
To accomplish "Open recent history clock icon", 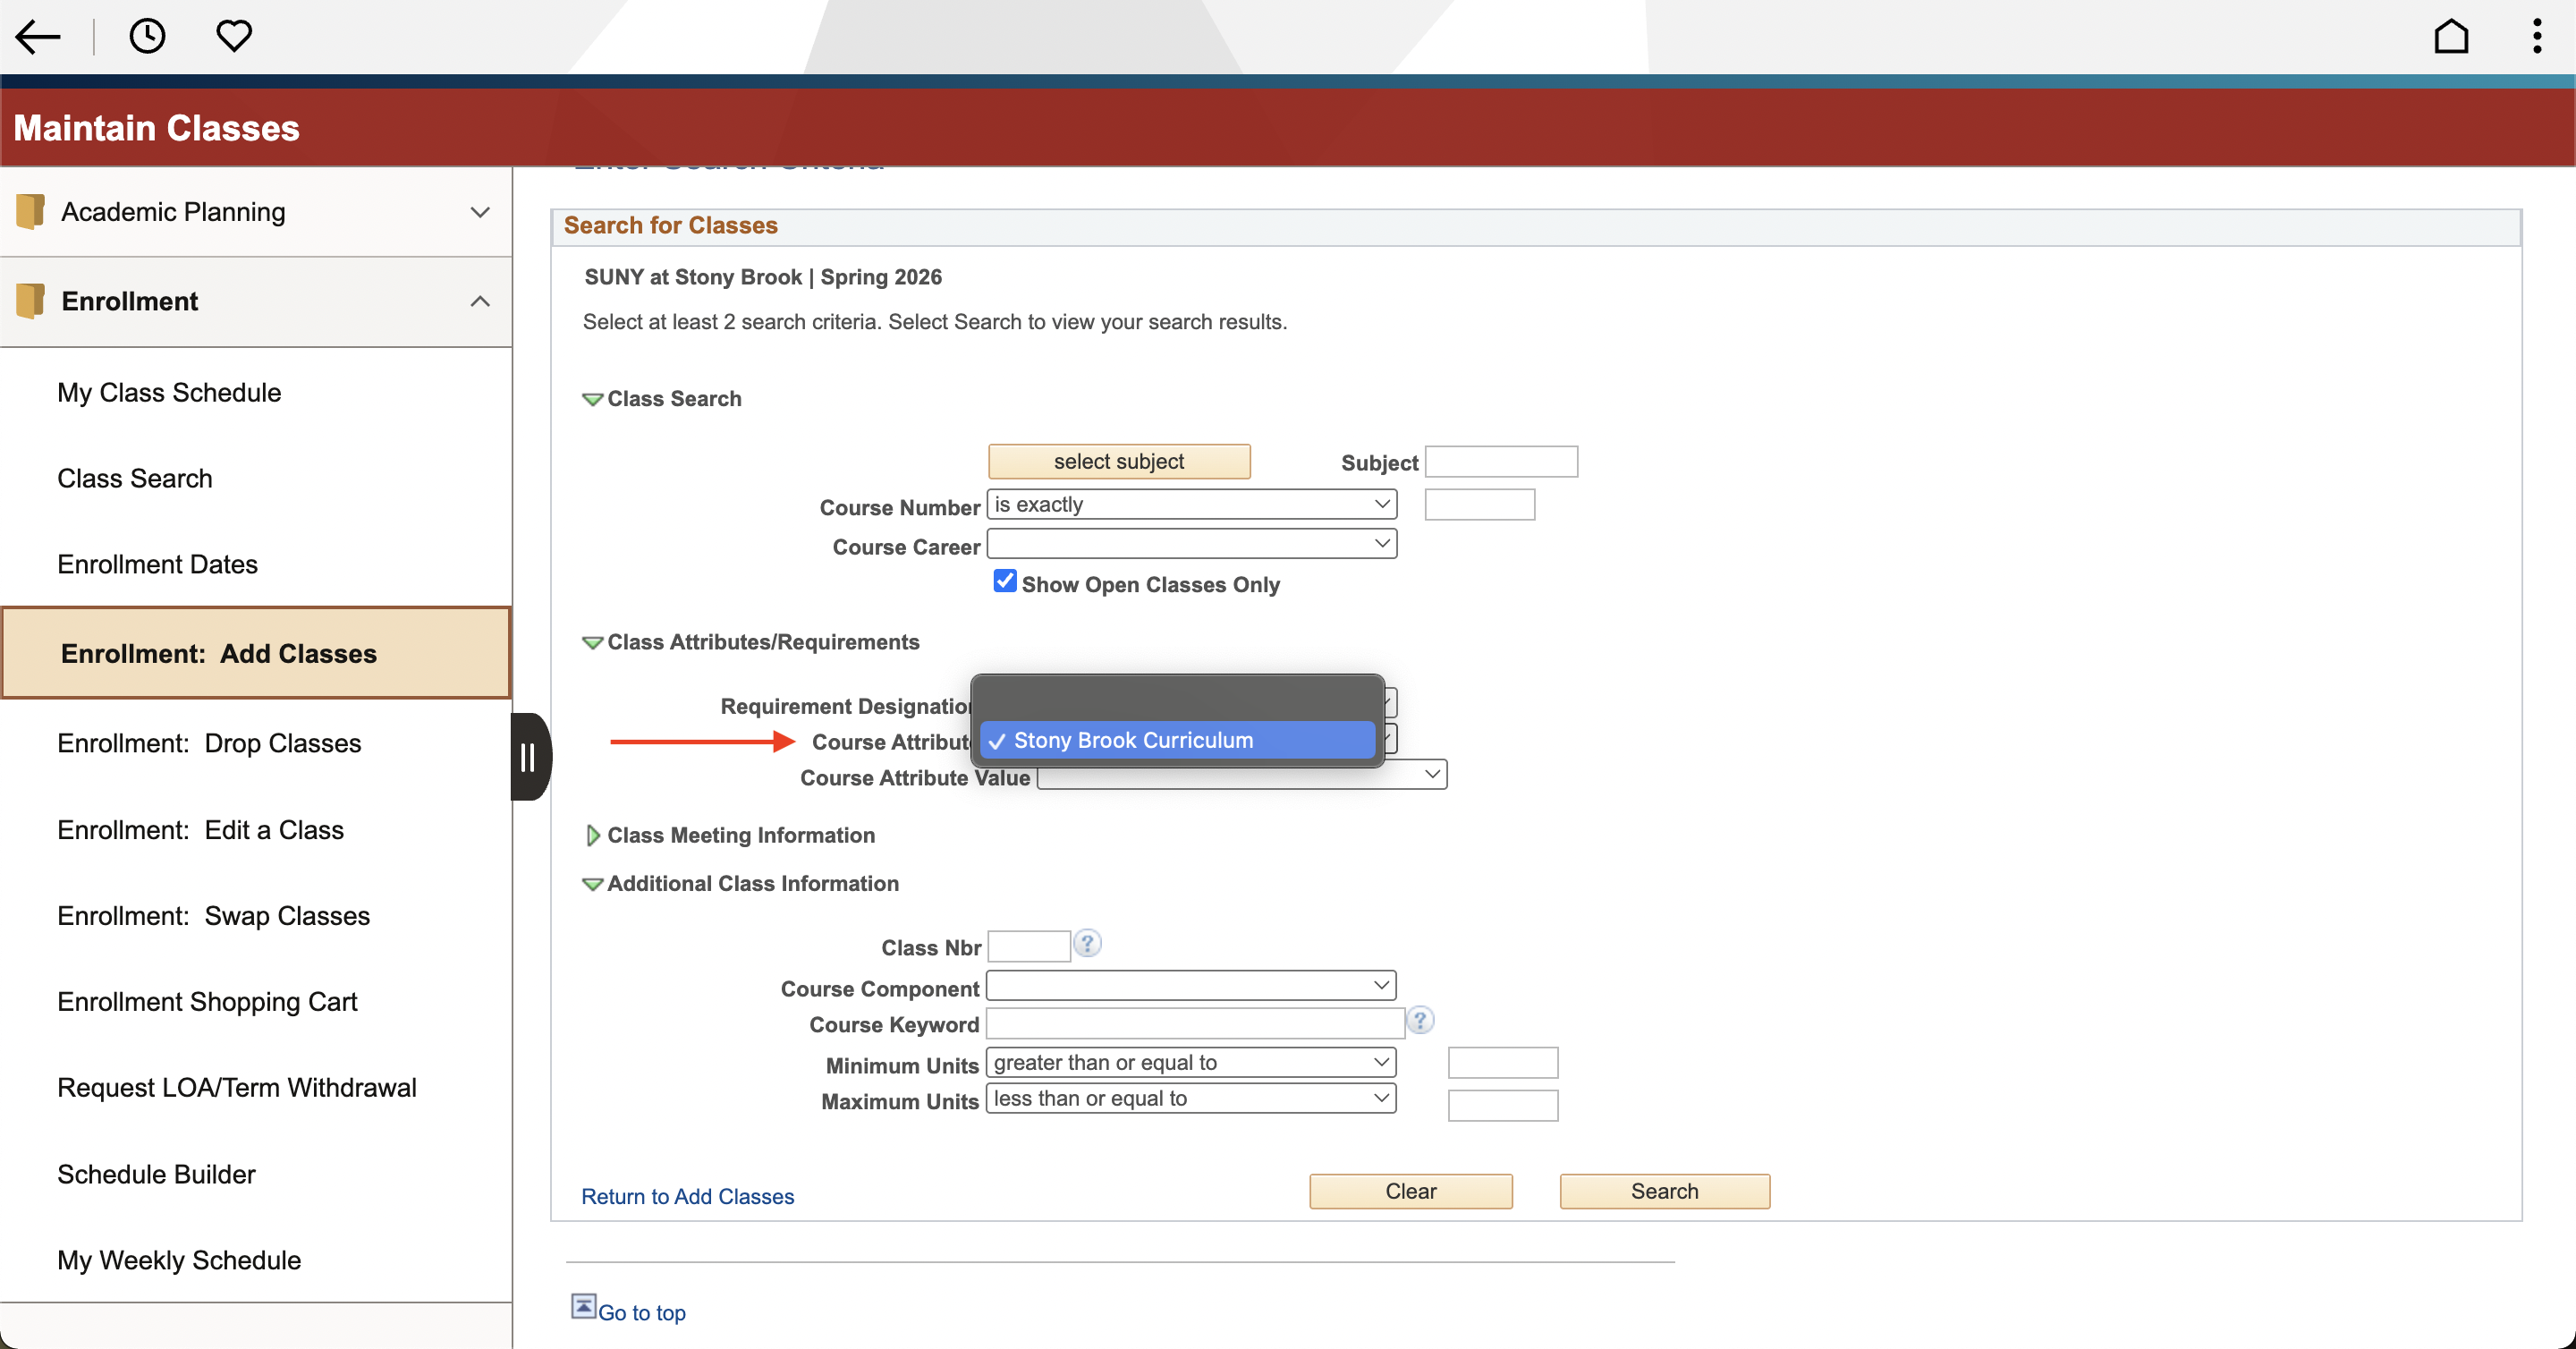I will 147,37.
